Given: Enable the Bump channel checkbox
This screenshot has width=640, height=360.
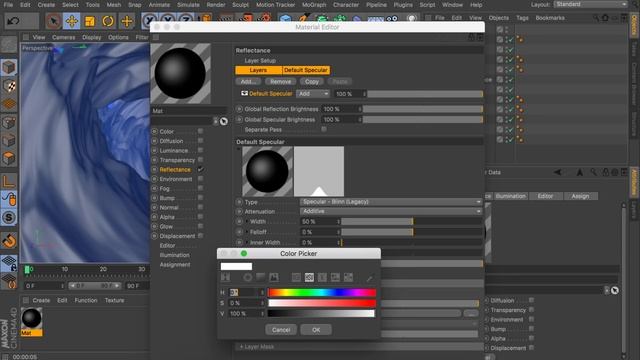Looking at the screenshot, I should coord(200,198).
